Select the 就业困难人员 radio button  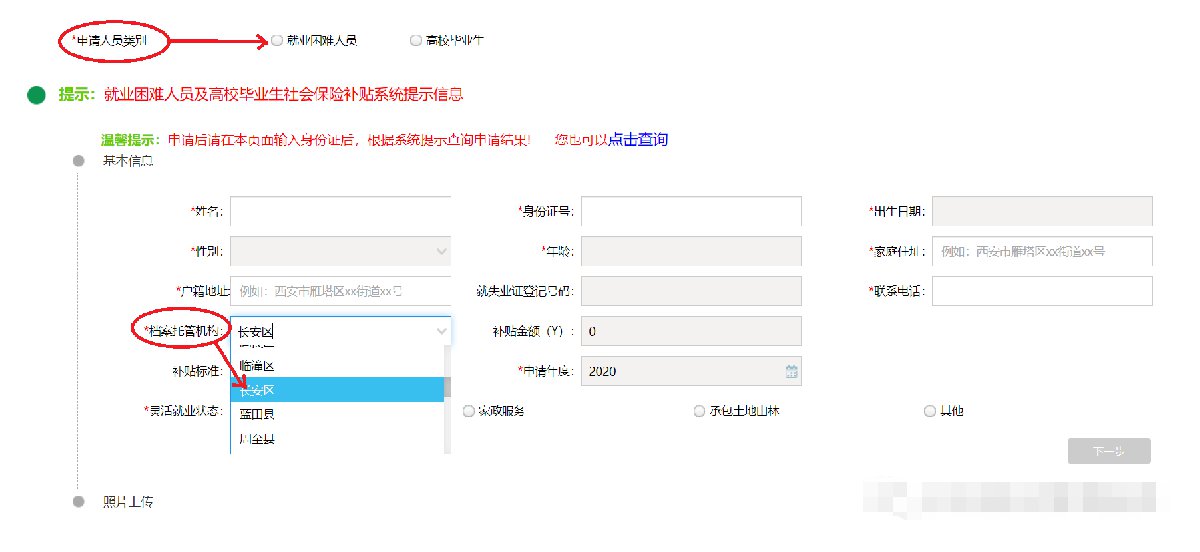click(x=277, y=41)
